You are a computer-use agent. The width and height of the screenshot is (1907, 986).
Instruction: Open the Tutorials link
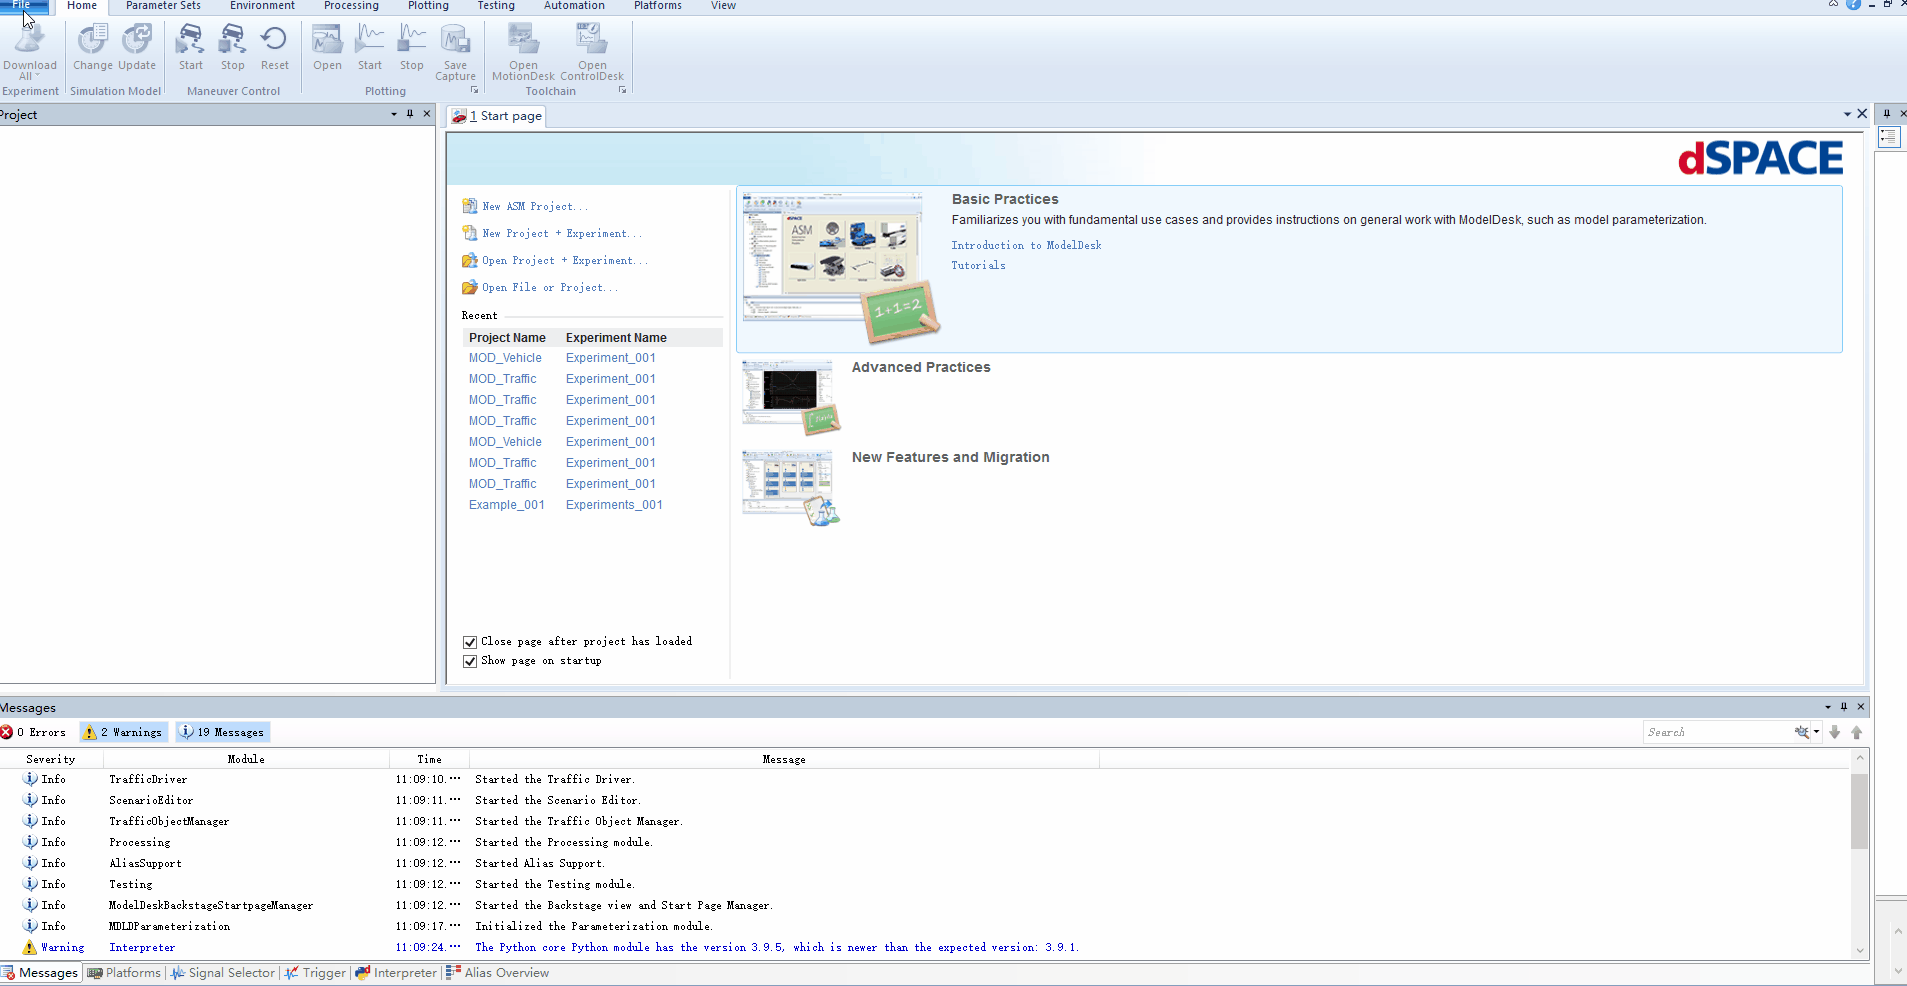pyautogui.click(x=978, y=265)
